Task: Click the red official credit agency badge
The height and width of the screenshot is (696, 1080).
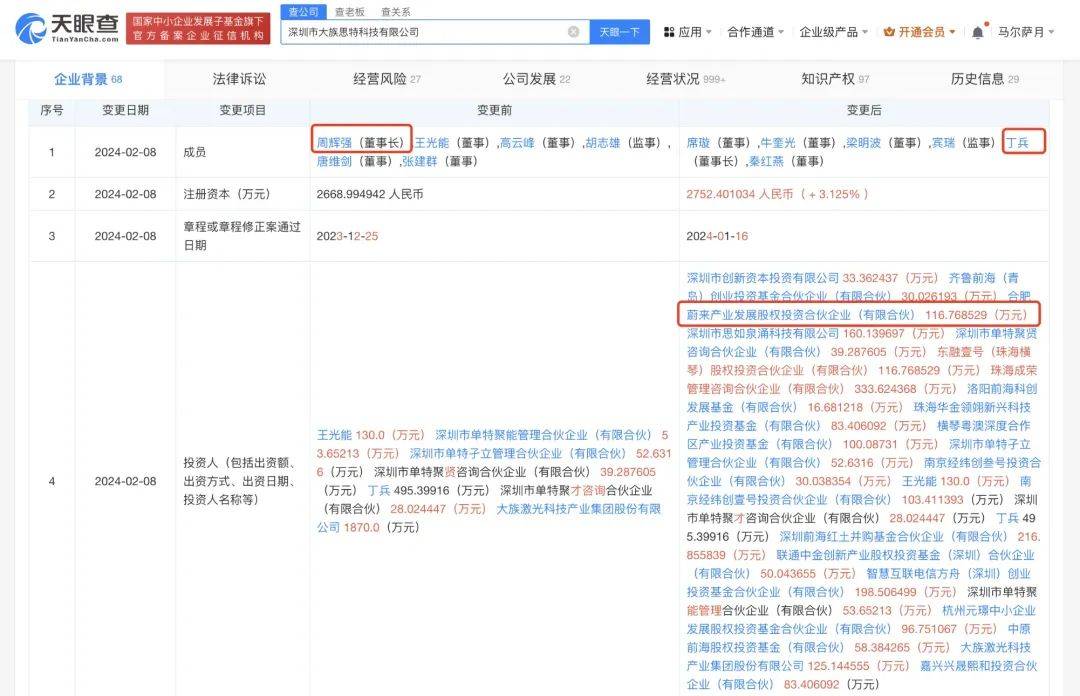Action: pyautogui.click(x=198, y=29)
